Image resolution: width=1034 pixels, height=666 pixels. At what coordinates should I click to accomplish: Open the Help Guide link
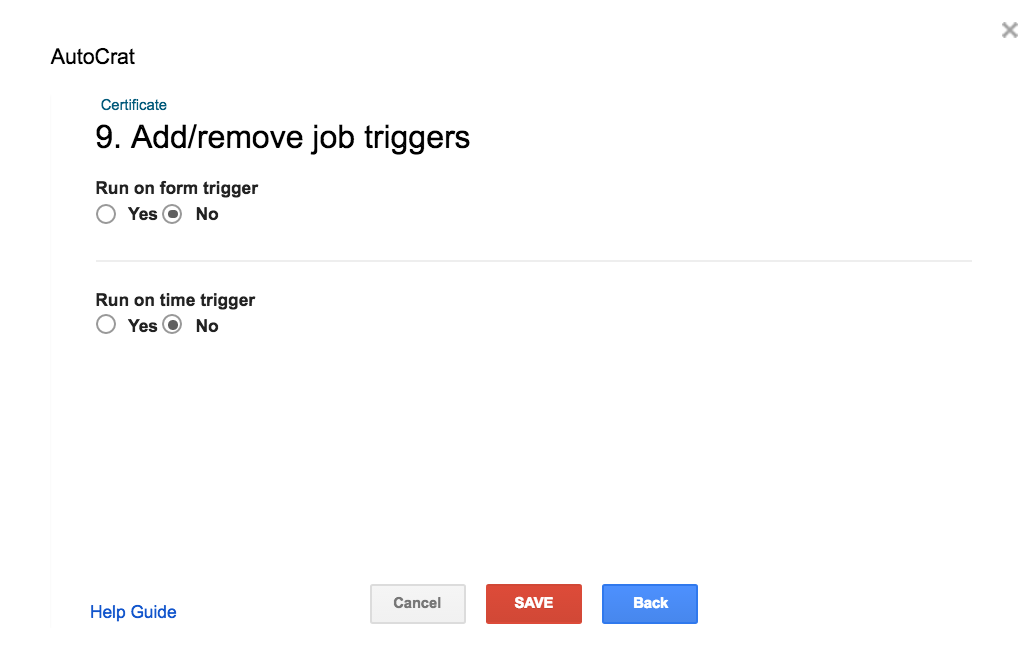(x=133, y=612)
